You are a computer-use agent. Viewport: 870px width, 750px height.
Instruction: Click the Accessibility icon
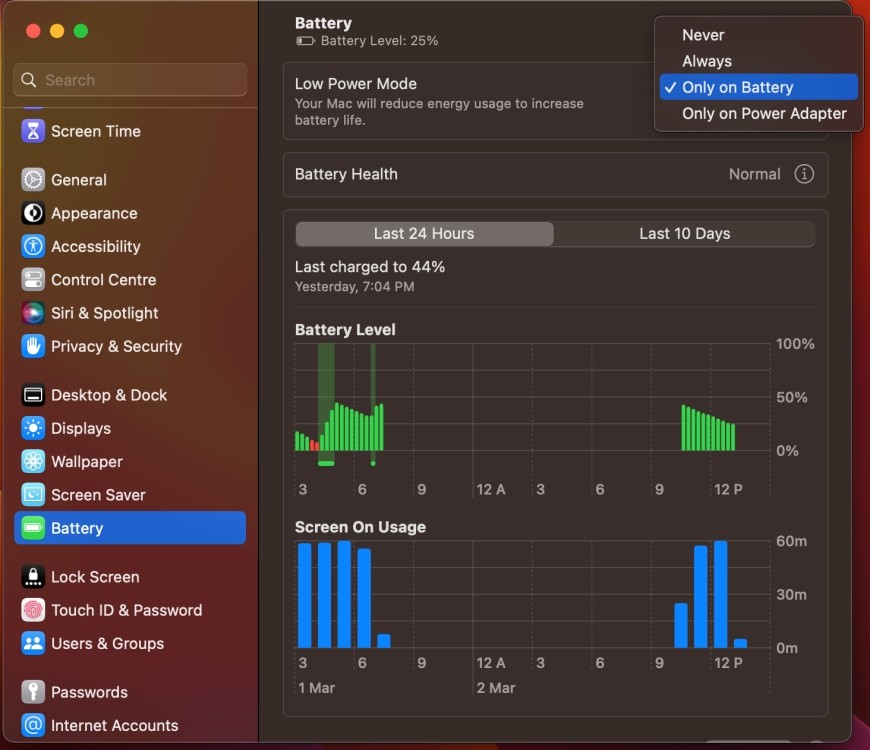click(x=33, y=246)
